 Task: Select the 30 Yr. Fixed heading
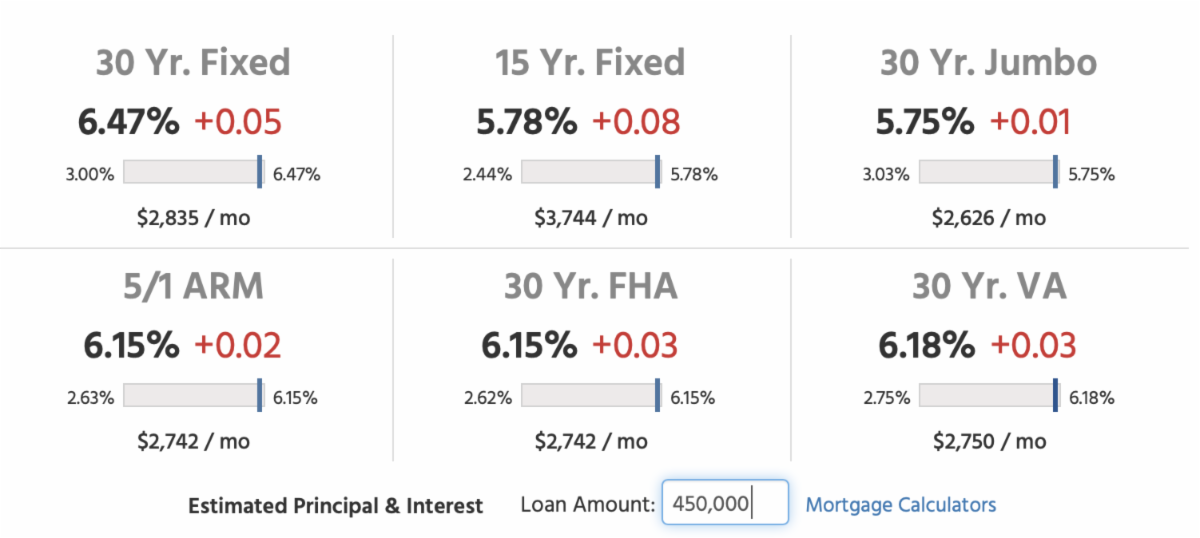(193, 63)
